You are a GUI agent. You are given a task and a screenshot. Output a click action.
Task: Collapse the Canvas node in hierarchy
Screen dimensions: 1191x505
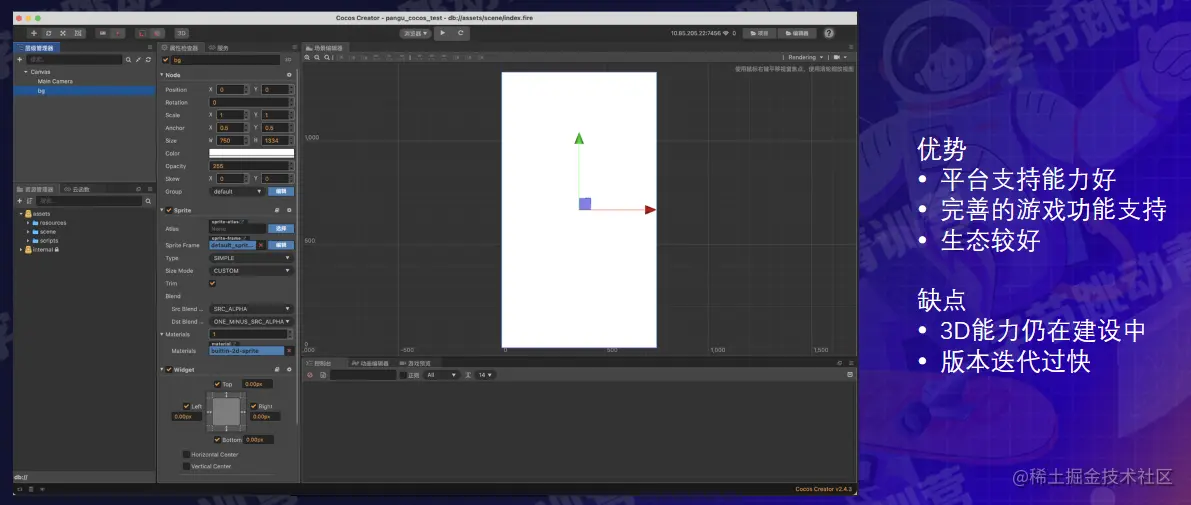[25, 71]
